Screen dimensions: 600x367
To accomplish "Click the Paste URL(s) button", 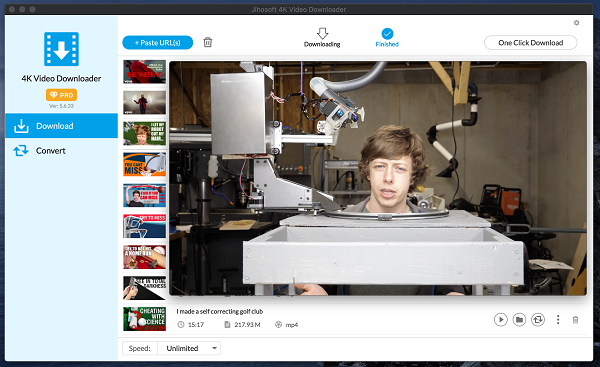I will [x=158, y=42].
